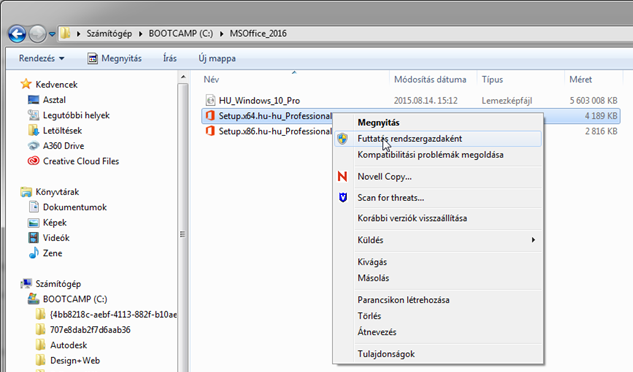Select HU_Windows_10_Pro disc image file
This screenshot has width=633, height=372.
click(259, 100)
